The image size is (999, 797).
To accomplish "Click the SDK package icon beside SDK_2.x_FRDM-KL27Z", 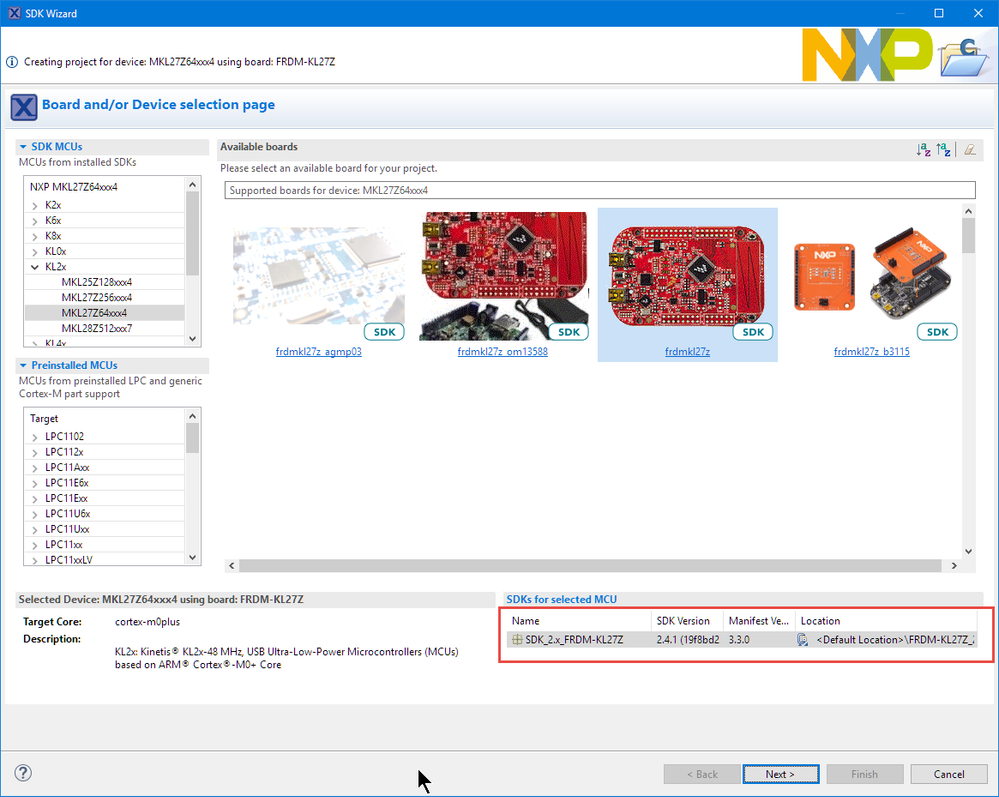I will (517, 640).
